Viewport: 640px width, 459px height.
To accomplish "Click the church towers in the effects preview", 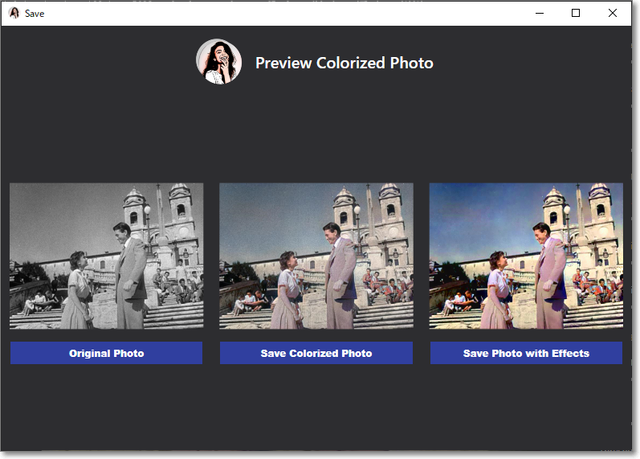I will 580,210.
